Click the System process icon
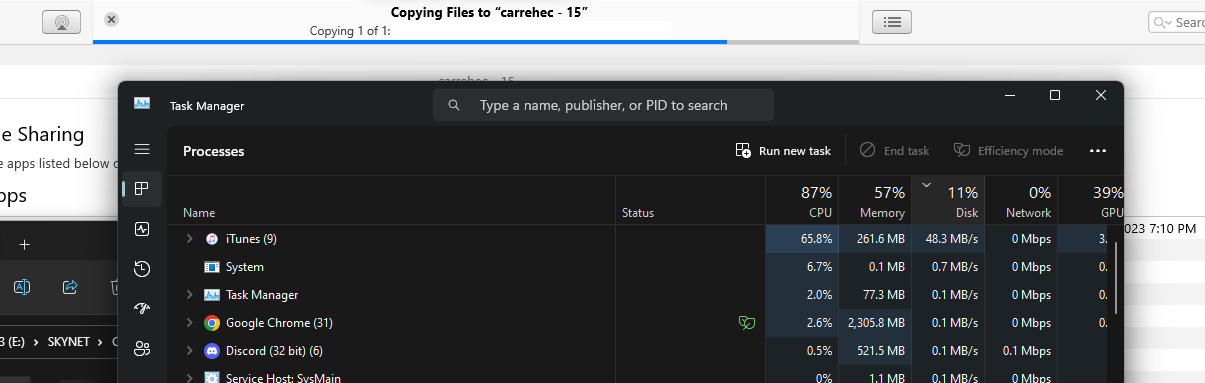 coord(212,267)
